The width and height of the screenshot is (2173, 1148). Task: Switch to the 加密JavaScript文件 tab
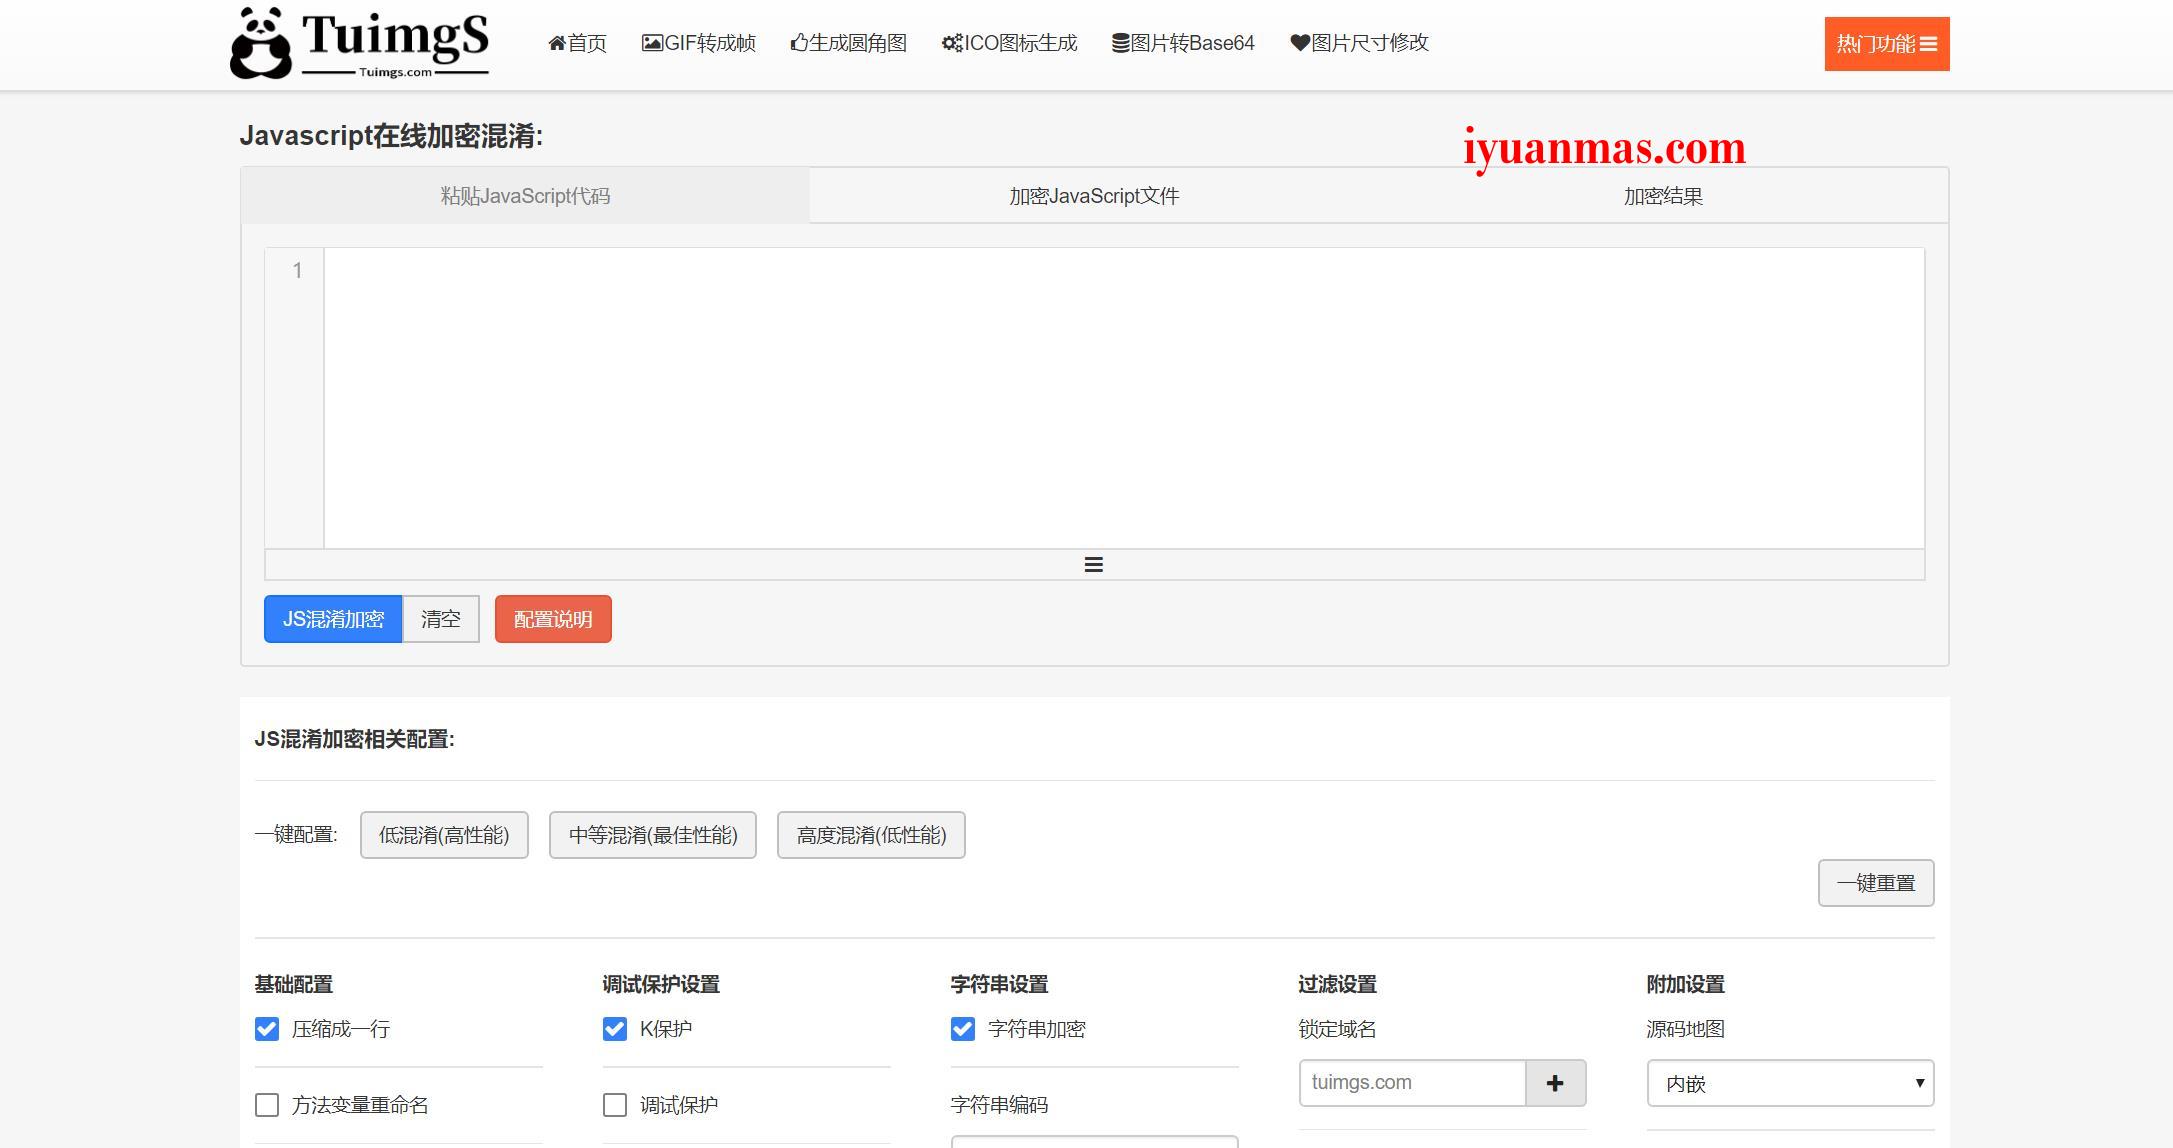click(1094, 196)
